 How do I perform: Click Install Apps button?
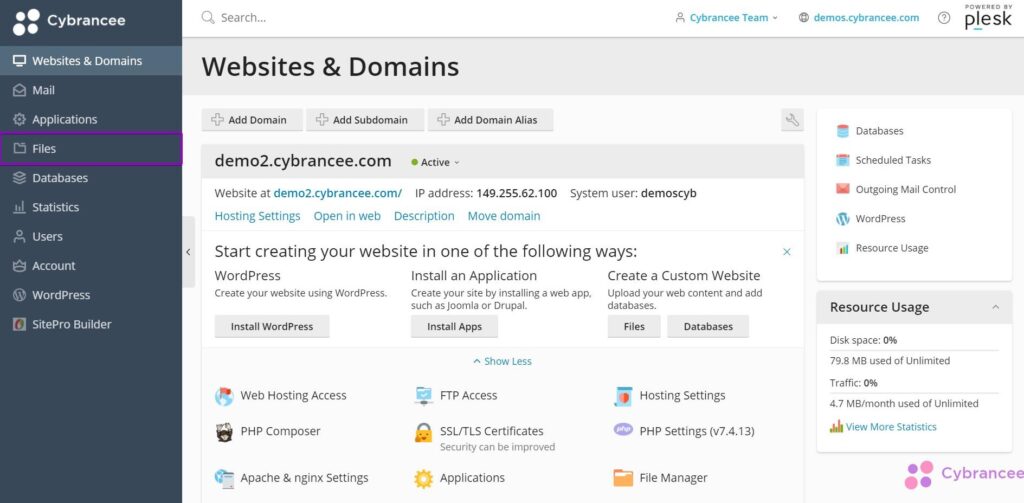click(455, 326)
